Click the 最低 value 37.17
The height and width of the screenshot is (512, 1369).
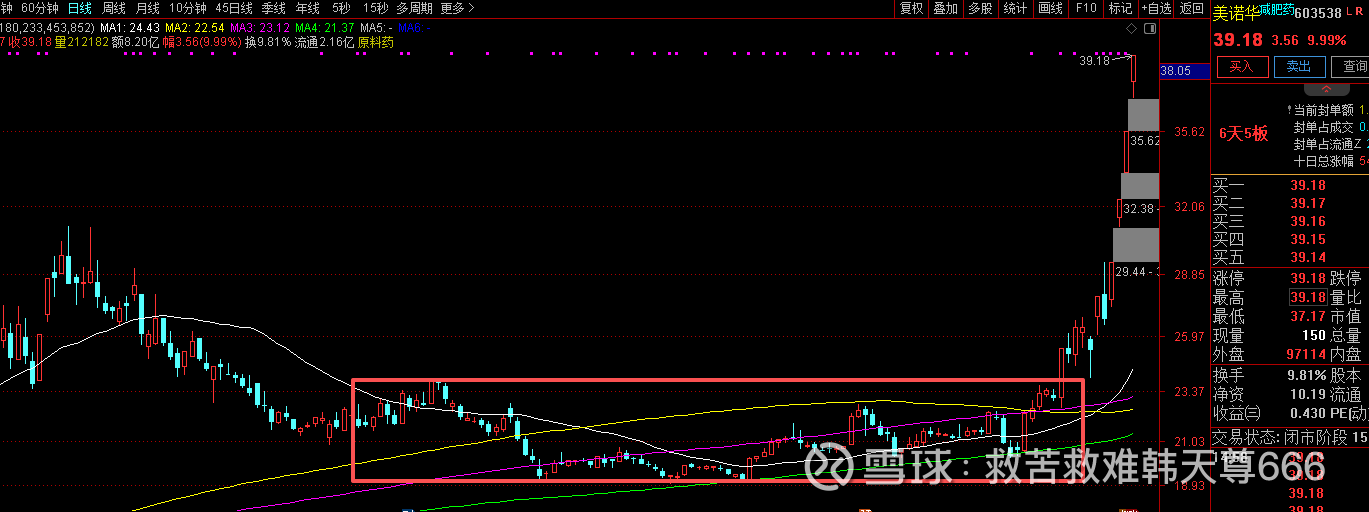pos(1307,316)
